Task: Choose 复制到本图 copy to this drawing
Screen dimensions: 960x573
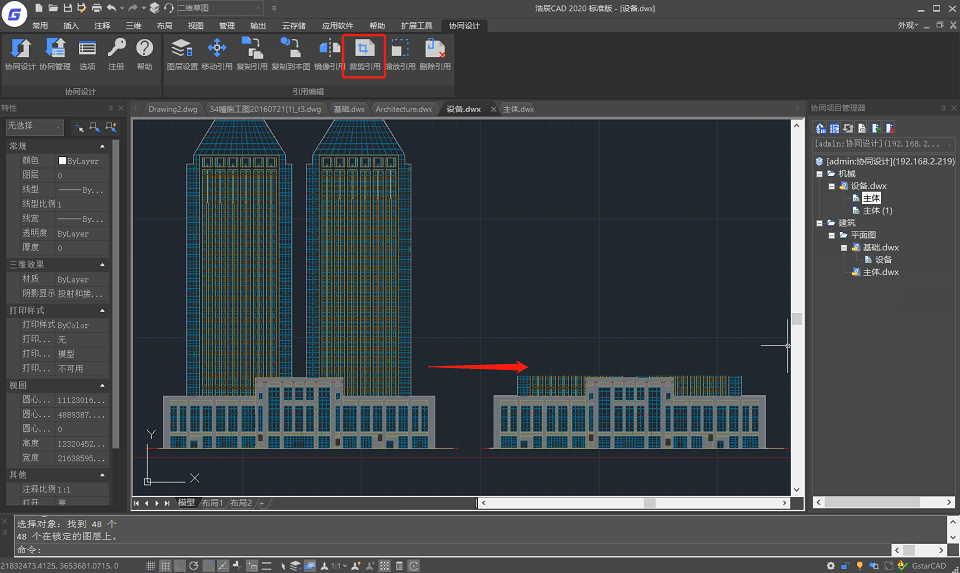Action: click(291, 54)
